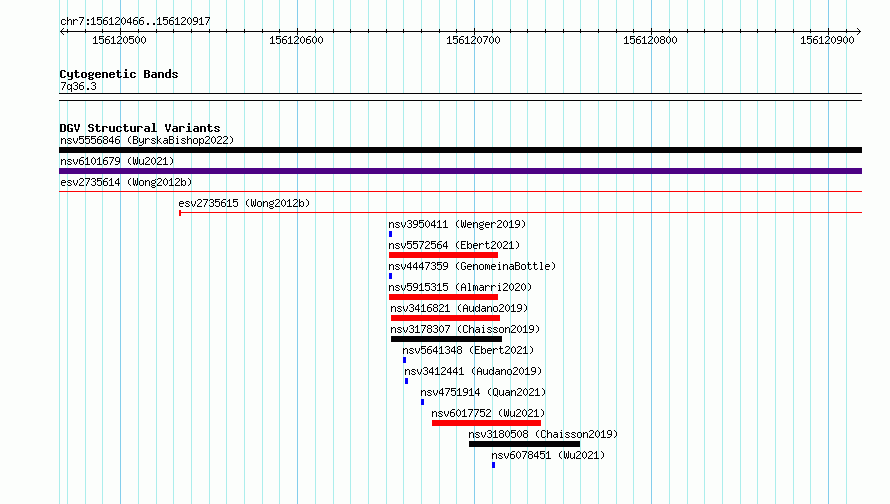Click the blue nsv3950411 marker
This screenshot has width=890, height=504.
391,234
